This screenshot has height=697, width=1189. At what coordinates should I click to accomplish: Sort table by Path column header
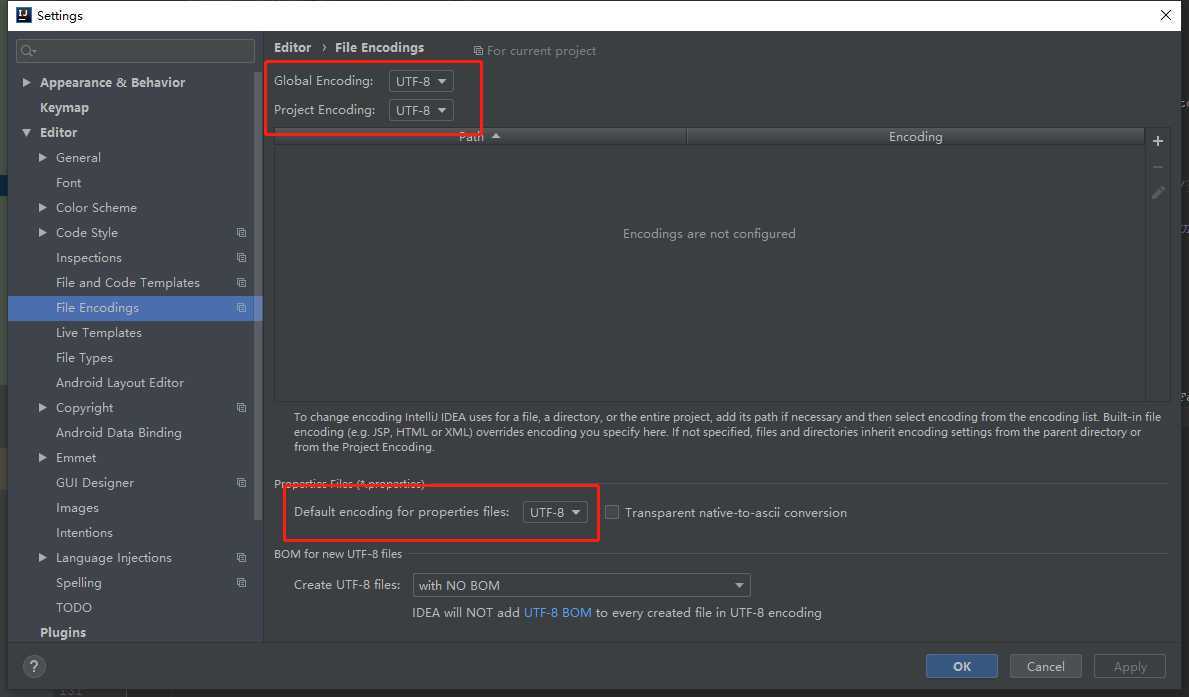[481, 137]
